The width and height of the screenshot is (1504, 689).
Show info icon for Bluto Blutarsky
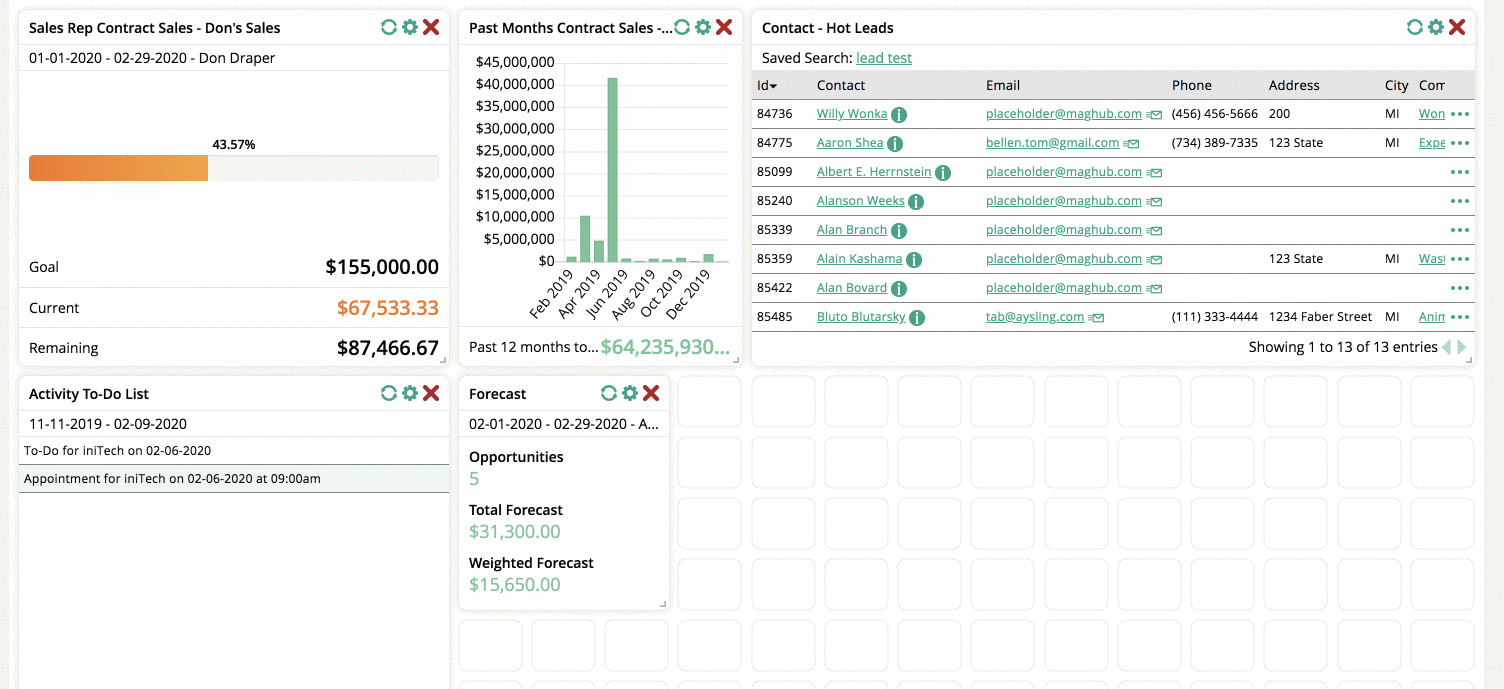[x=917, y=318]
